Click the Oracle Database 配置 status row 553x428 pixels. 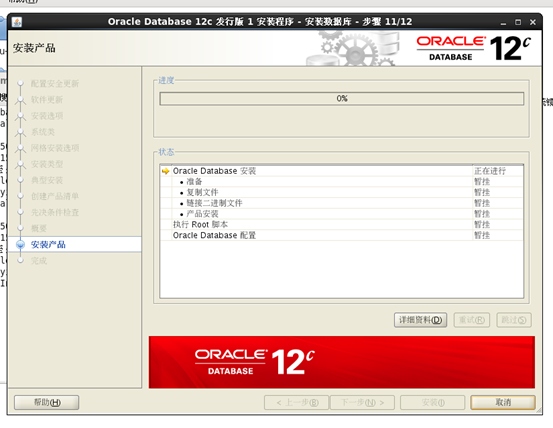click(341, 235)
